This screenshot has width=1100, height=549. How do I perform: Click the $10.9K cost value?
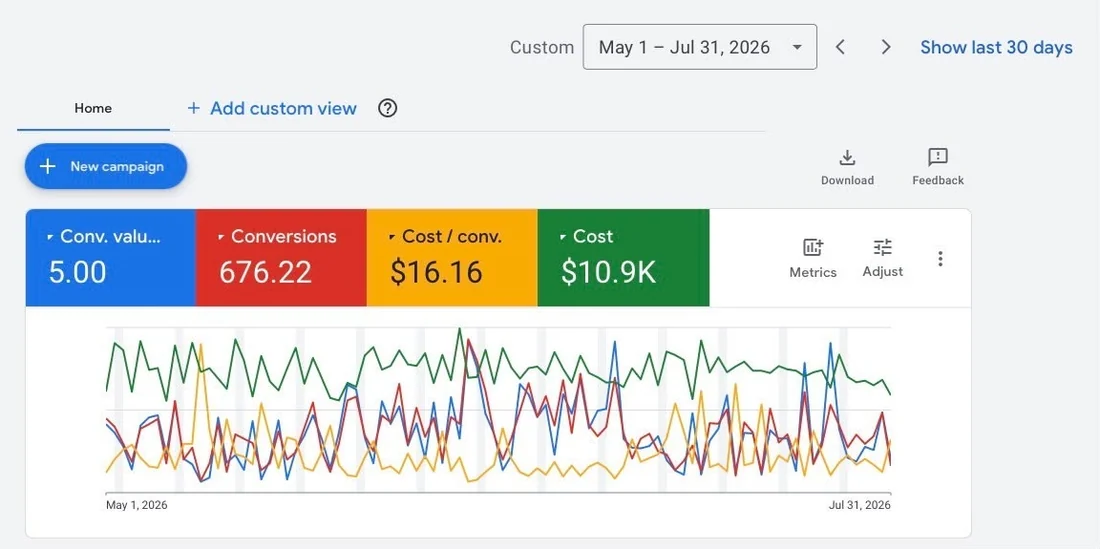point(609,272)
